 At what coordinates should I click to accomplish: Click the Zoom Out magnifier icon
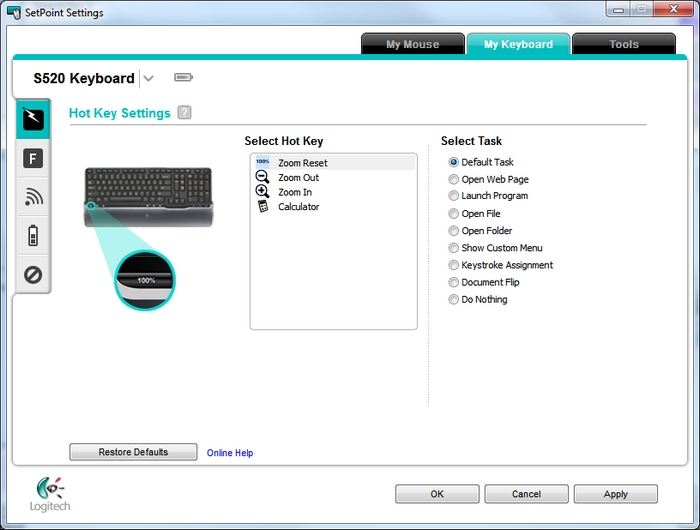262,177
